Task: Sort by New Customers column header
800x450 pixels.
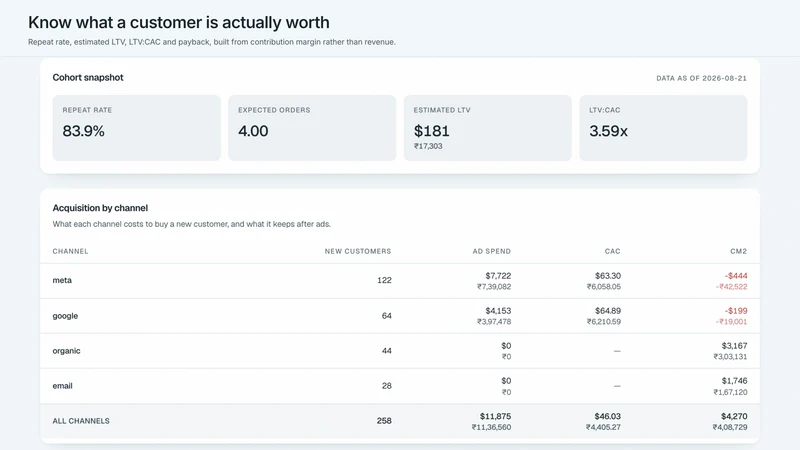Action: click(358, 251)
